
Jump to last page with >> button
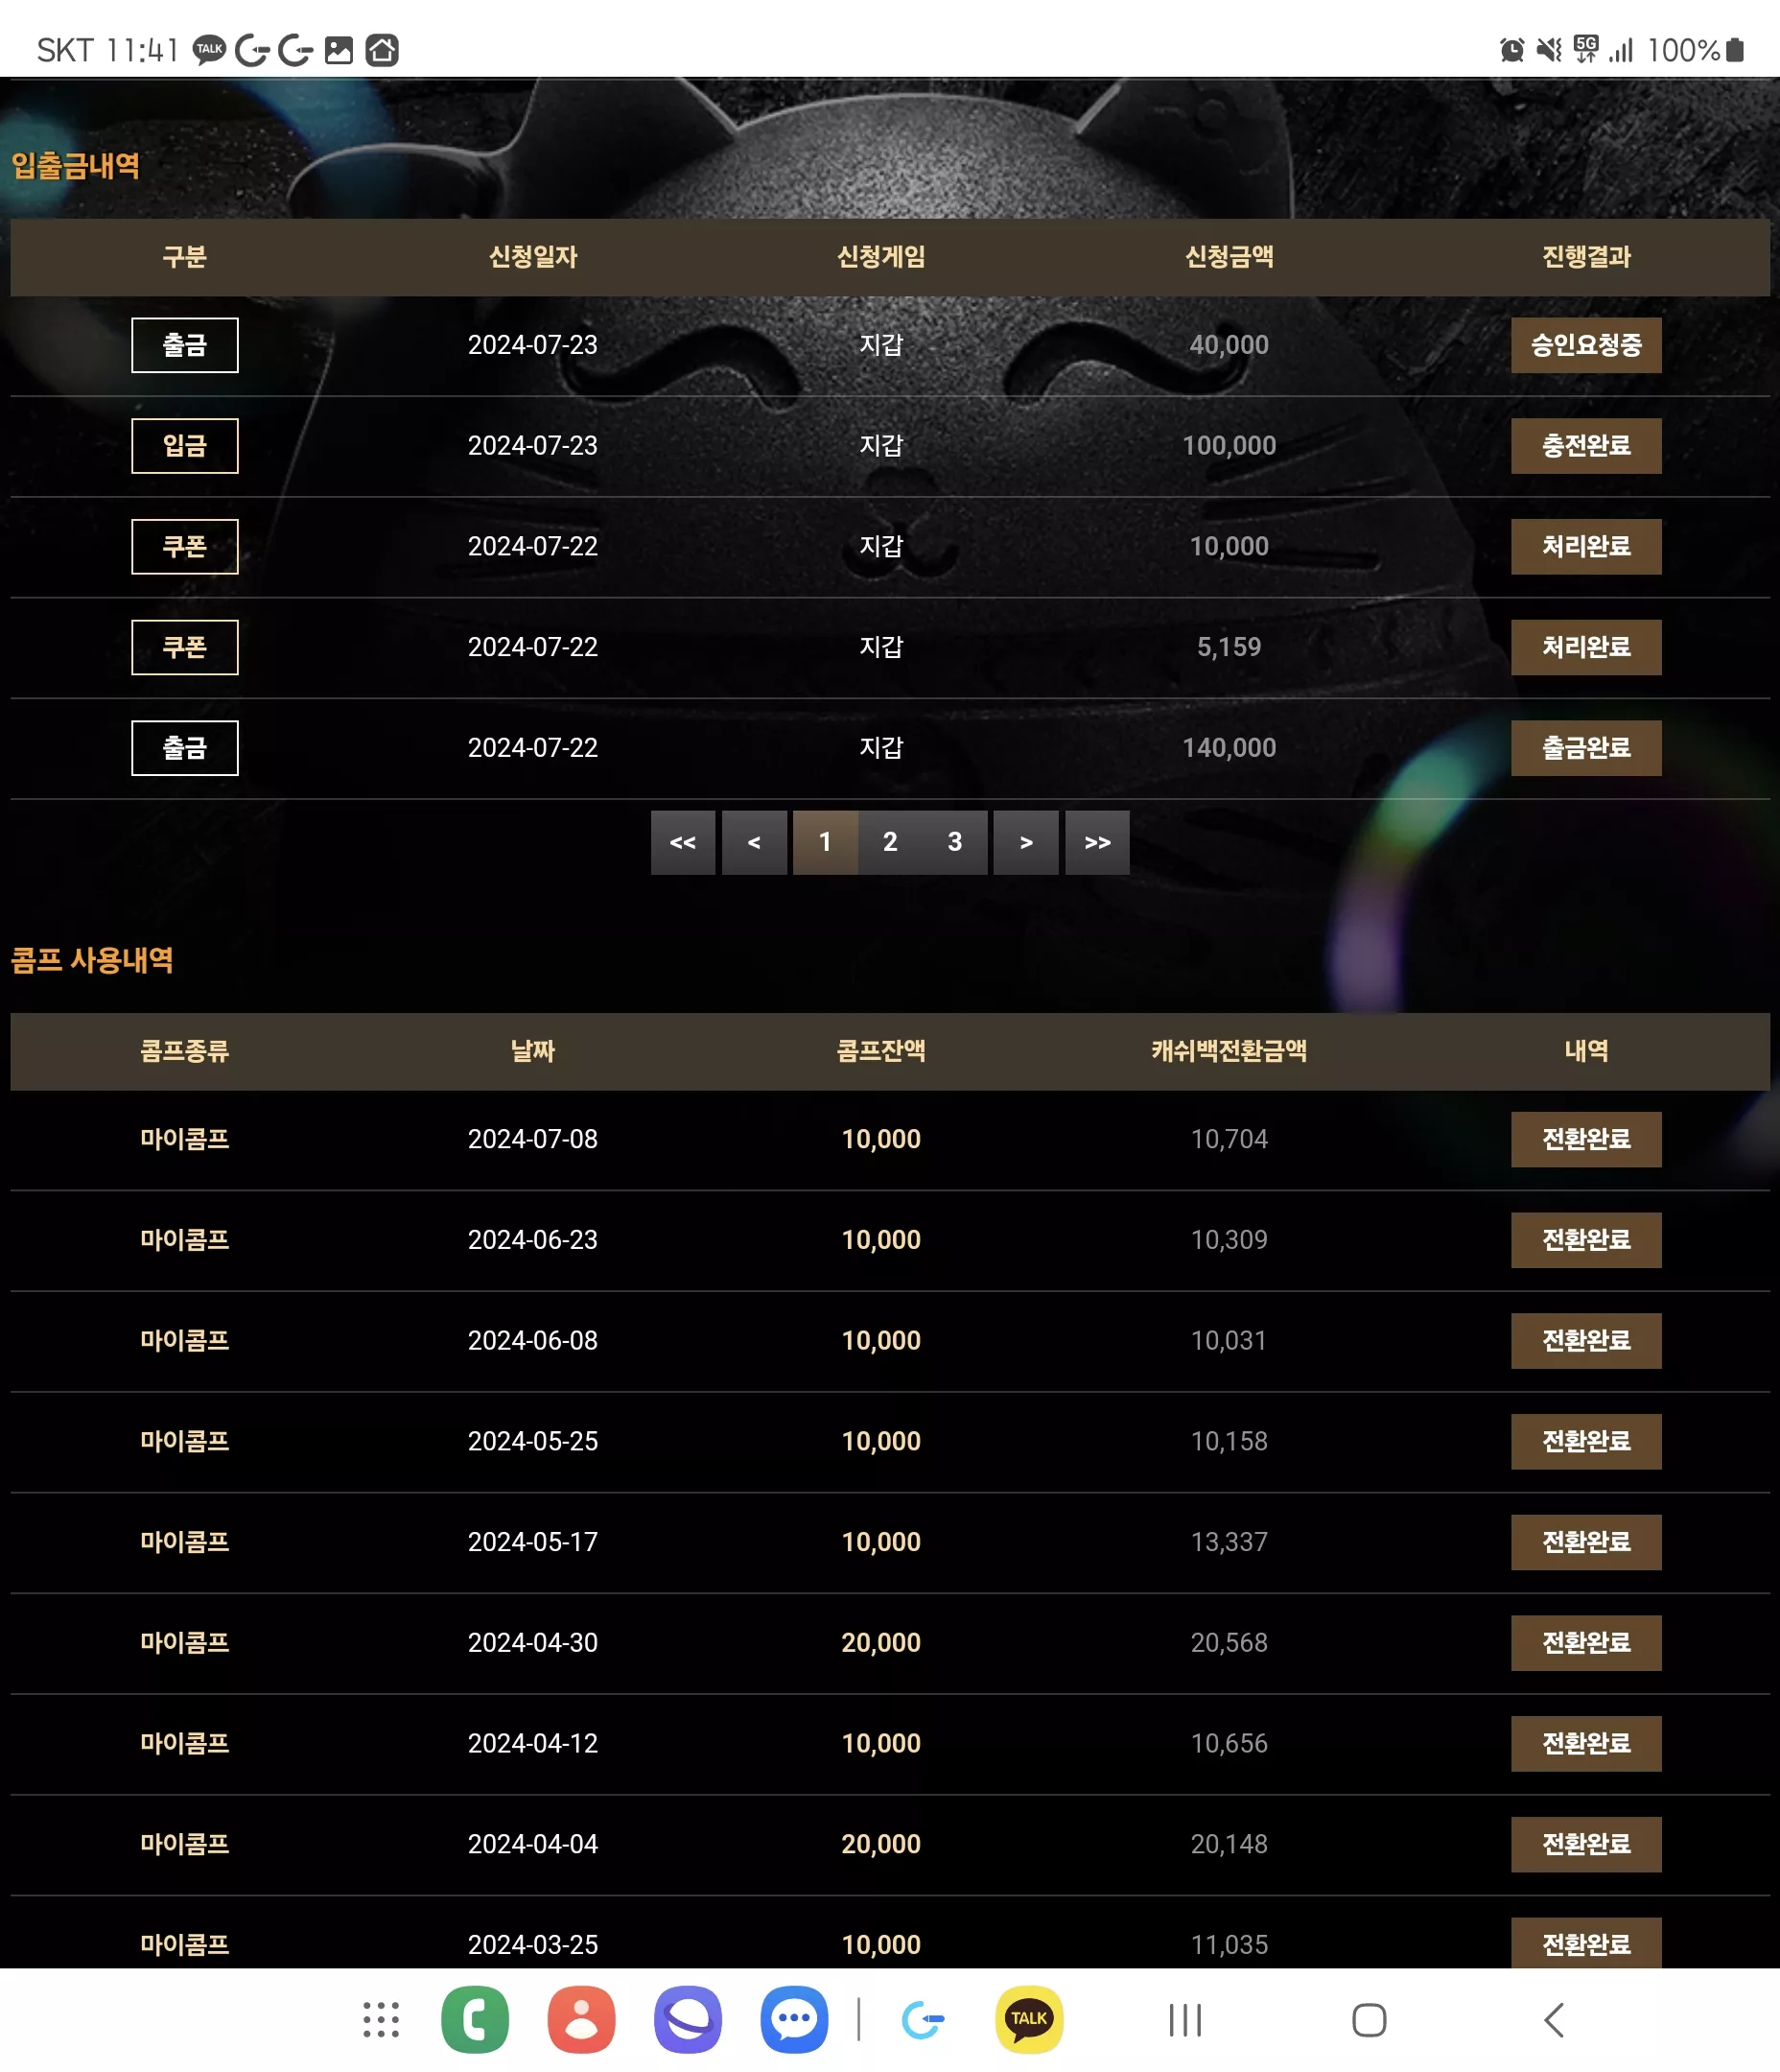point(1097,842)
